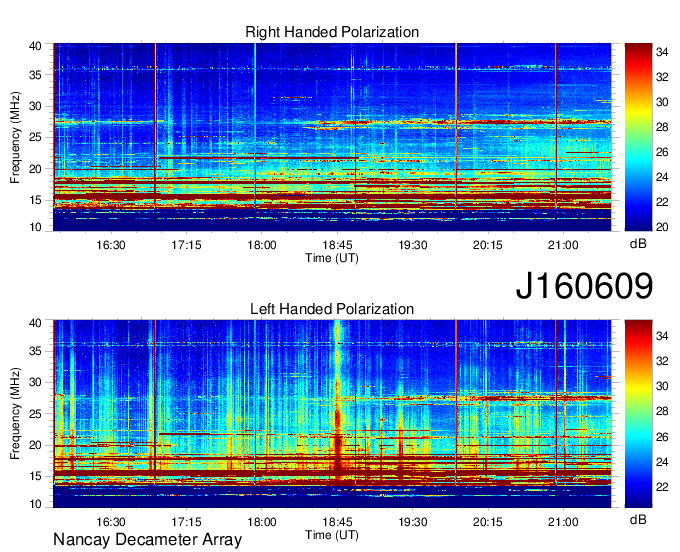Click the 'Nancay Decameter Array' caption
Viewport: 680px width, 552px height.
[147, 539]
